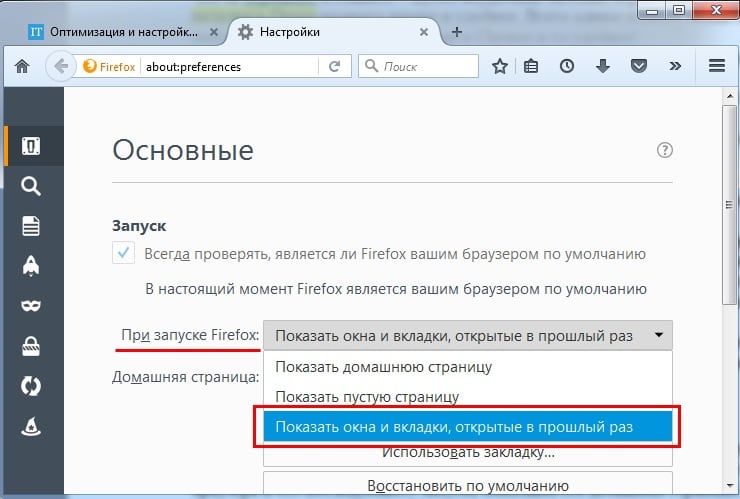Click inside the 'Поиск' search field
The width and height of the screenshot is (740, 499).
tap(420, 67)
